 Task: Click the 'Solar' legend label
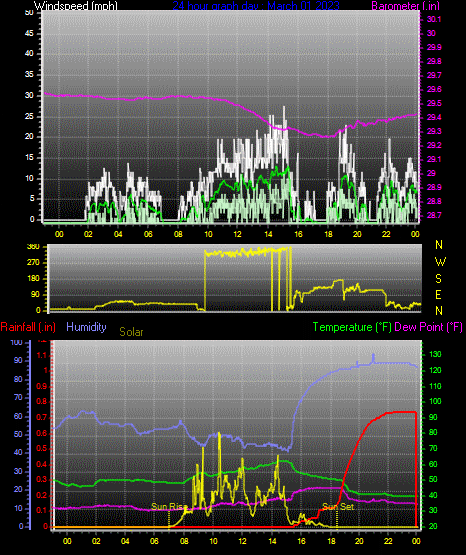tap(131, 332)
